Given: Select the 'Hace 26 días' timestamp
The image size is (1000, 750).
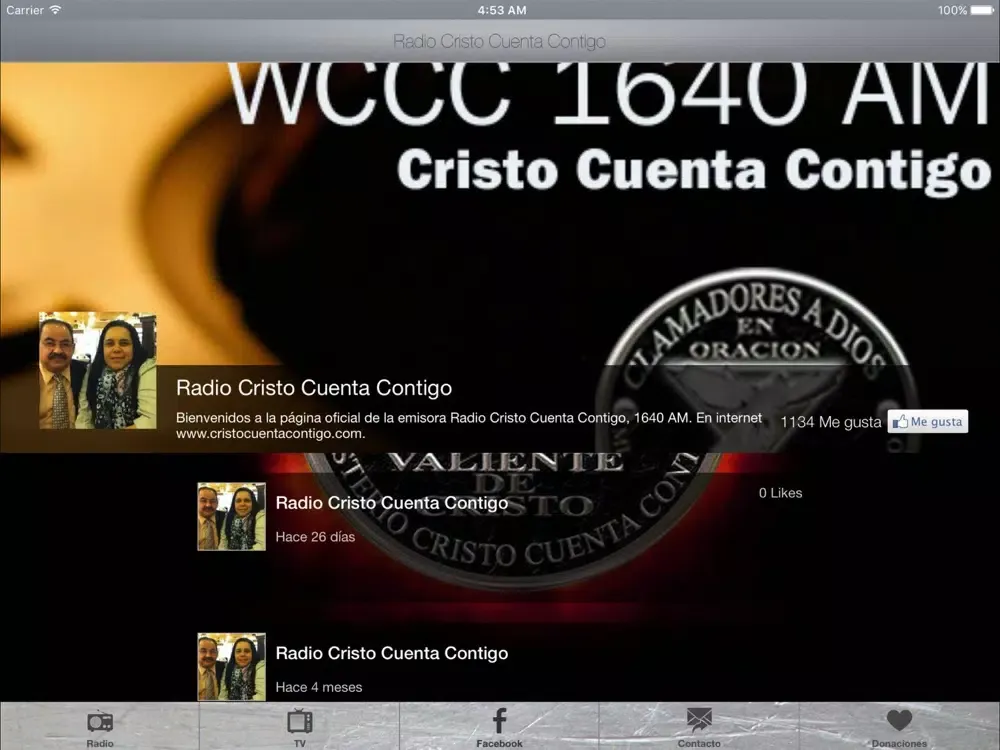Looking at the screenshot, I should (x=315, y=537).
